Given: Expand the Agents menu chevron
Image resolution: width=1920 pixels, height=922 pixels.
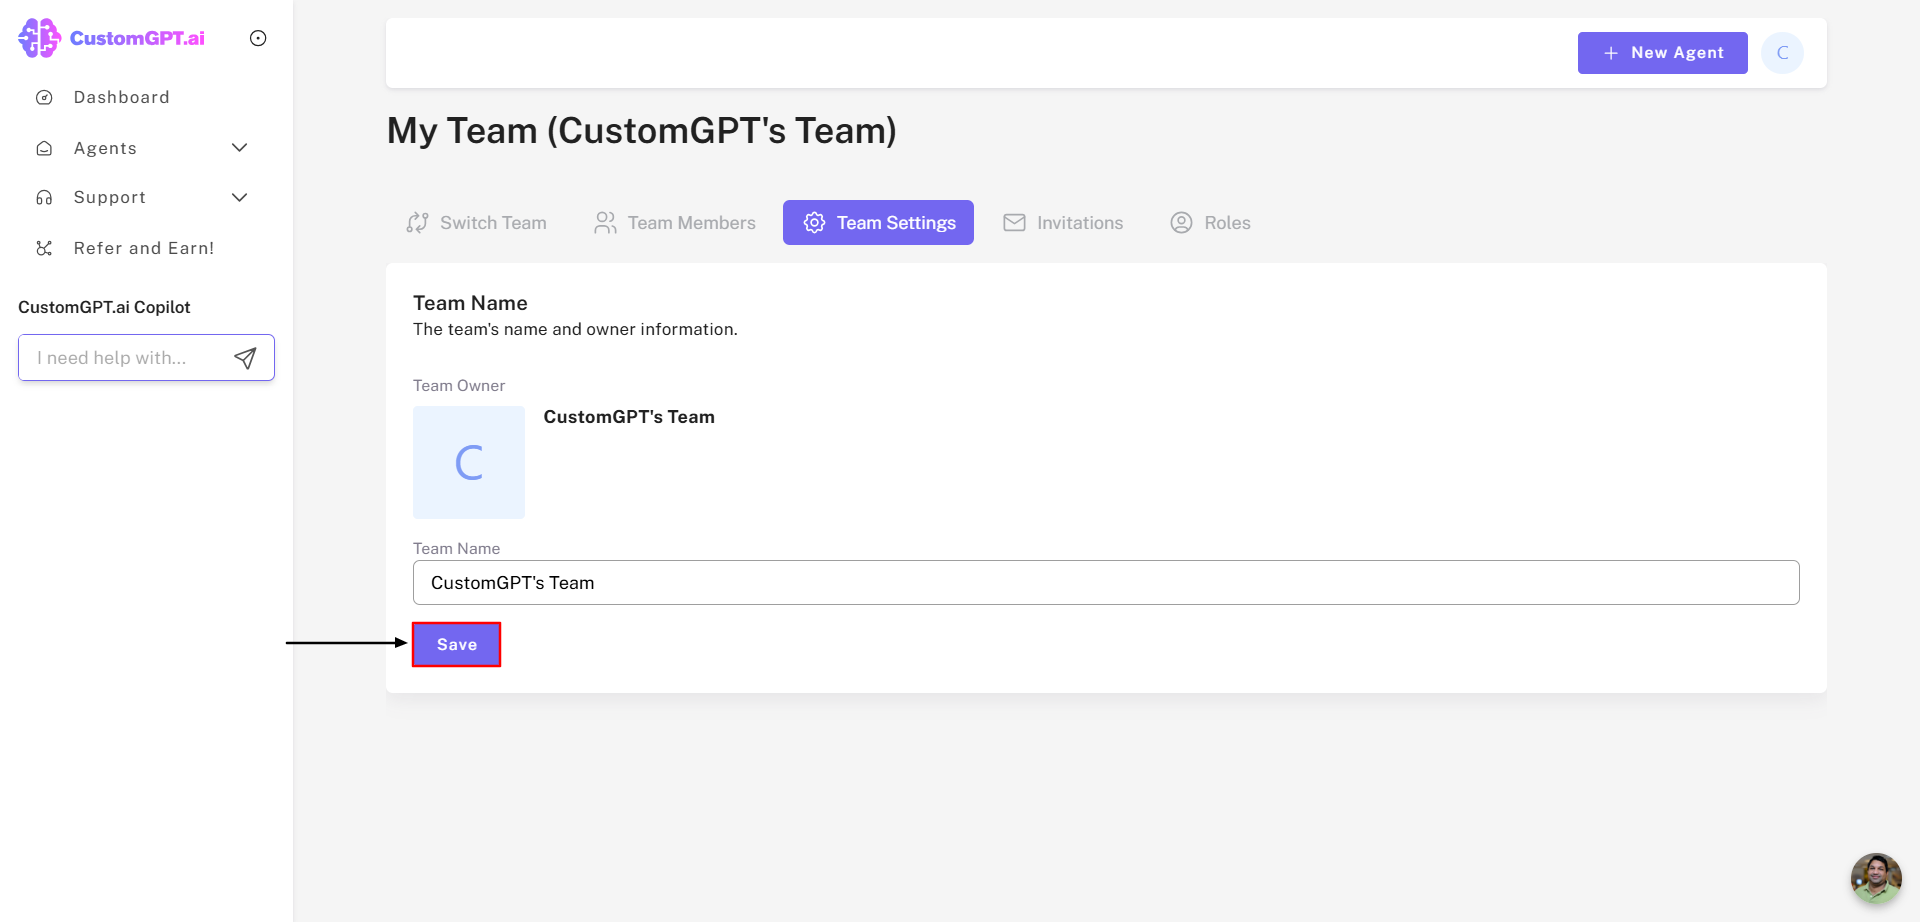Looking at the screenshot, I should [x=240, y=148].
